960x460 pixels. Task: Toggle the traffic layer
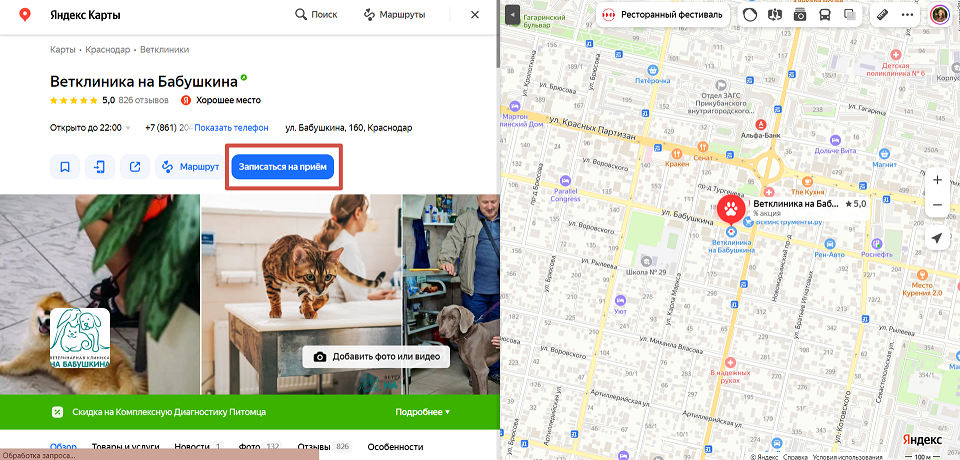750,15
